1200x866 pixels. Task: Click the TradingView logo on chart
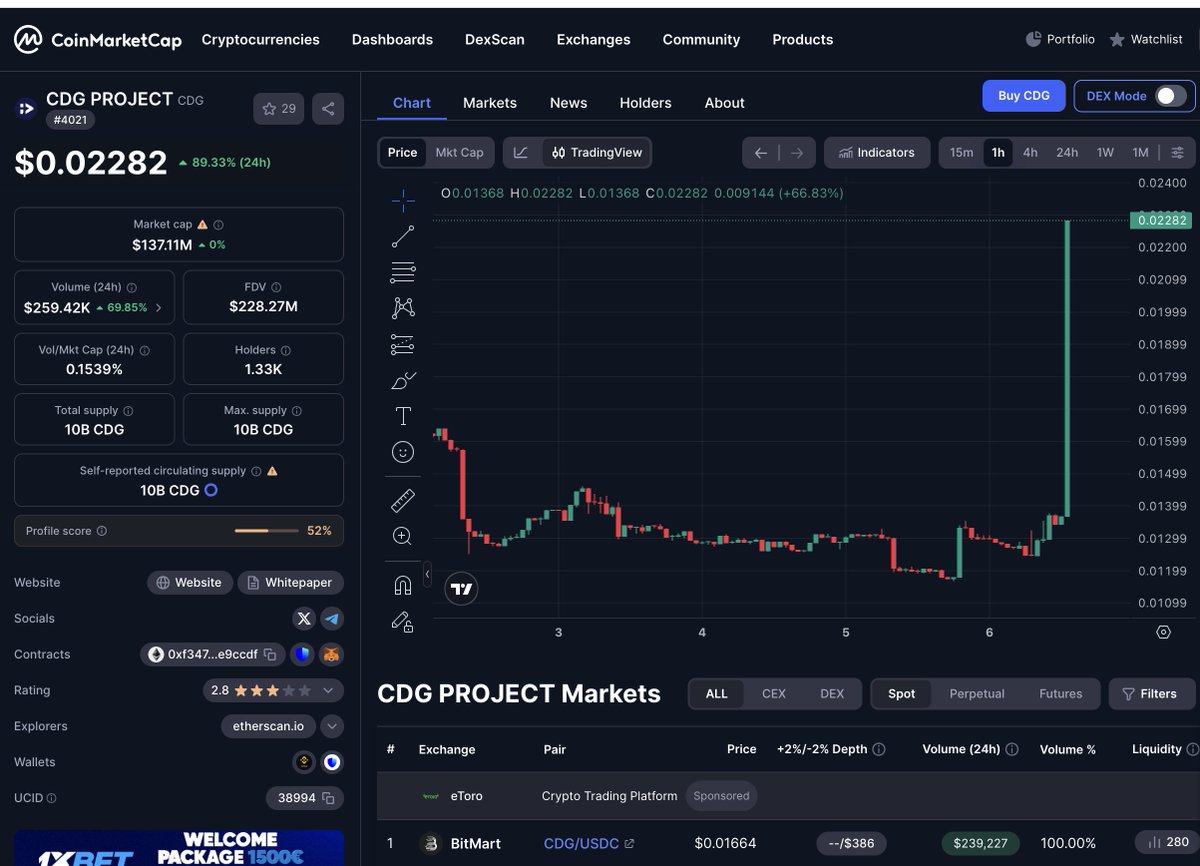click(461, 589)
